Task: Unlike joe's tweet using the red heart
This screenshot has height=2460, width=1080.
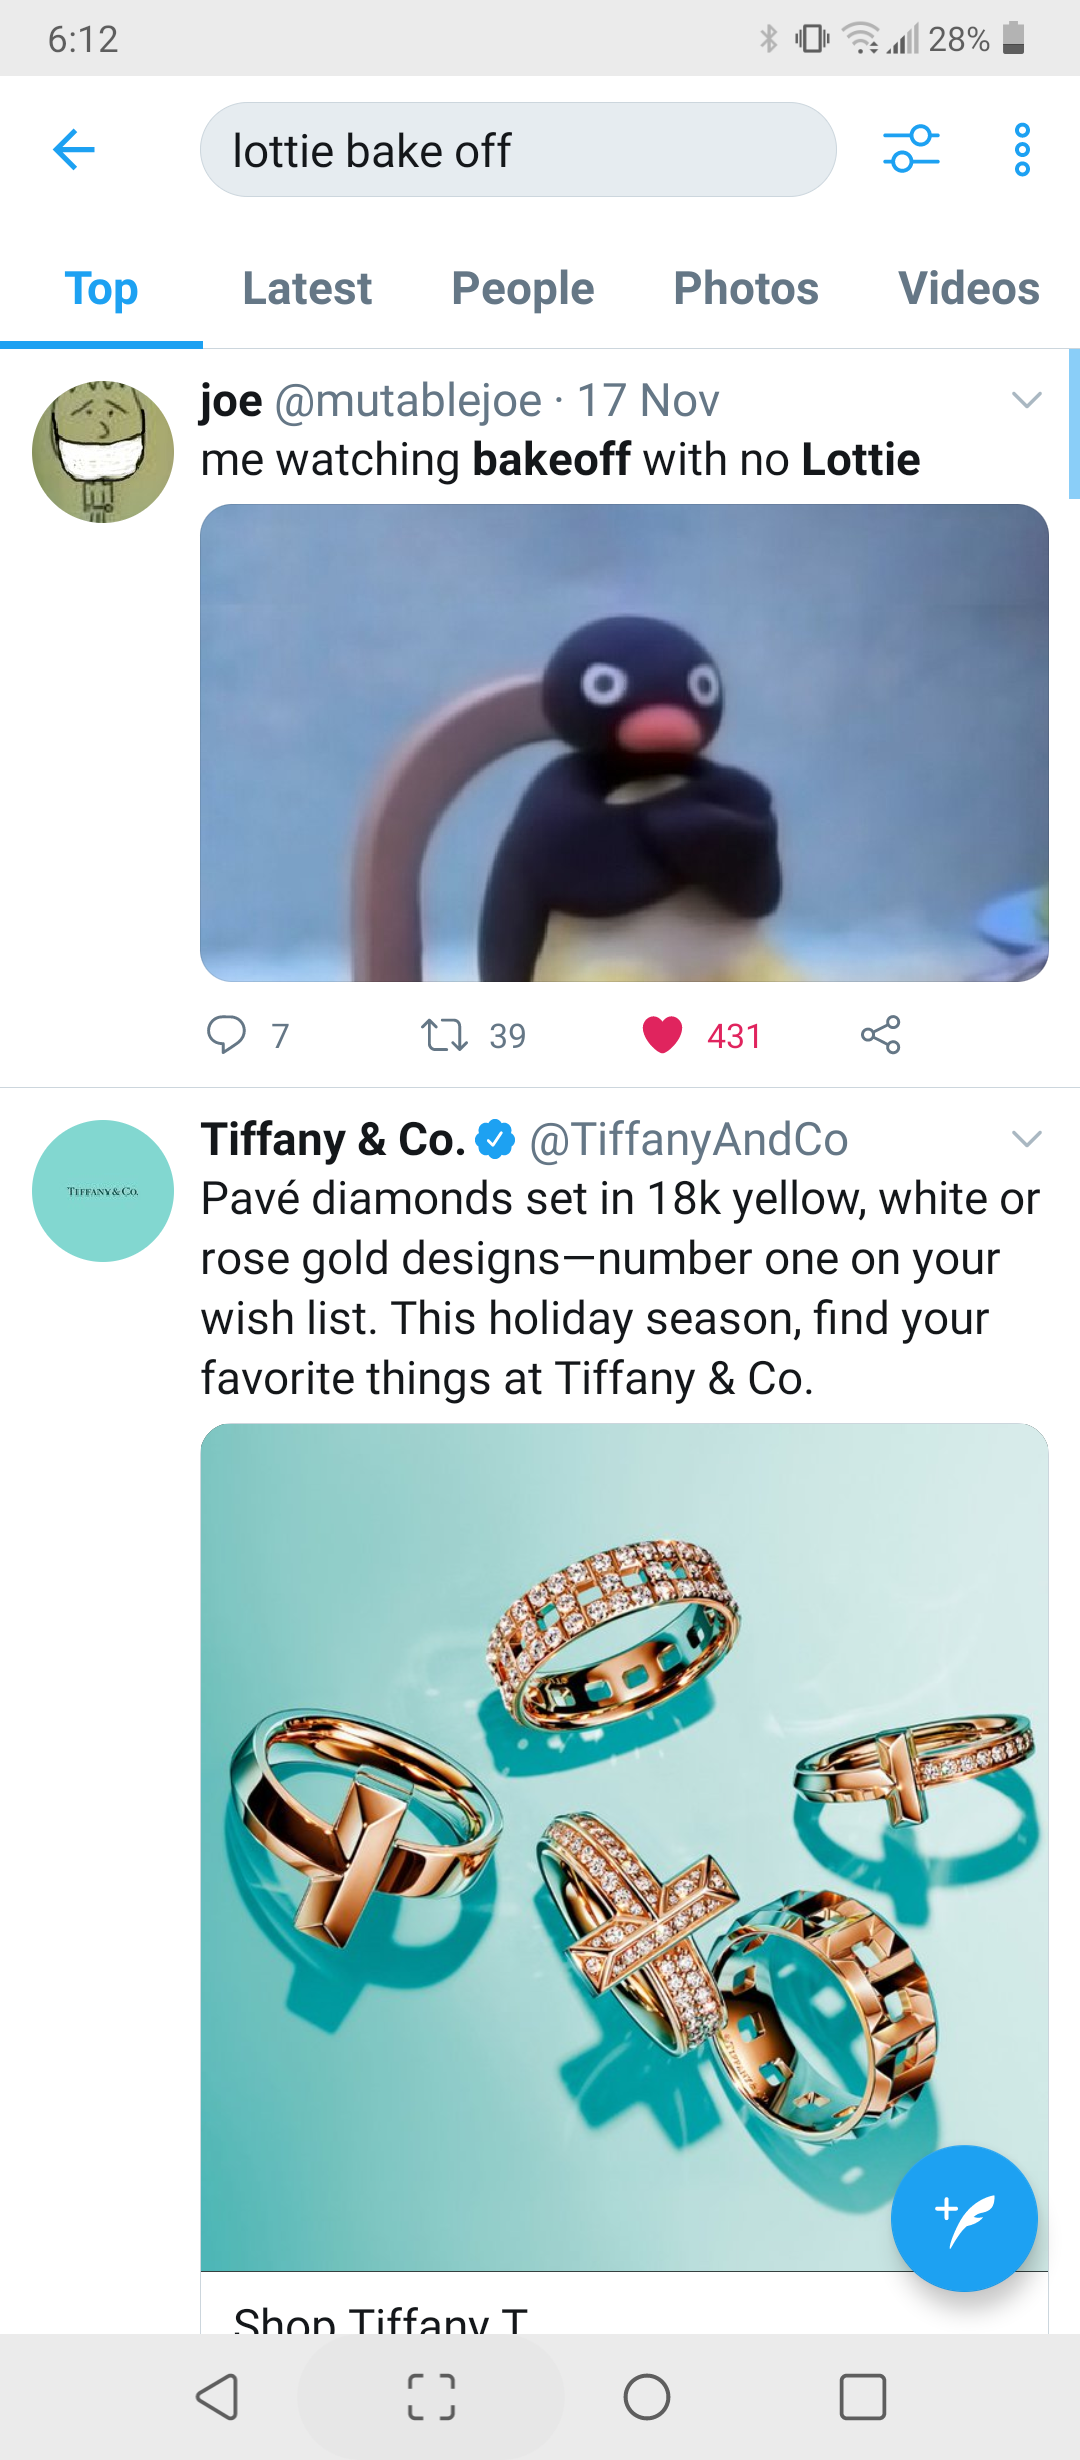Action: (x=662, y=1035)
